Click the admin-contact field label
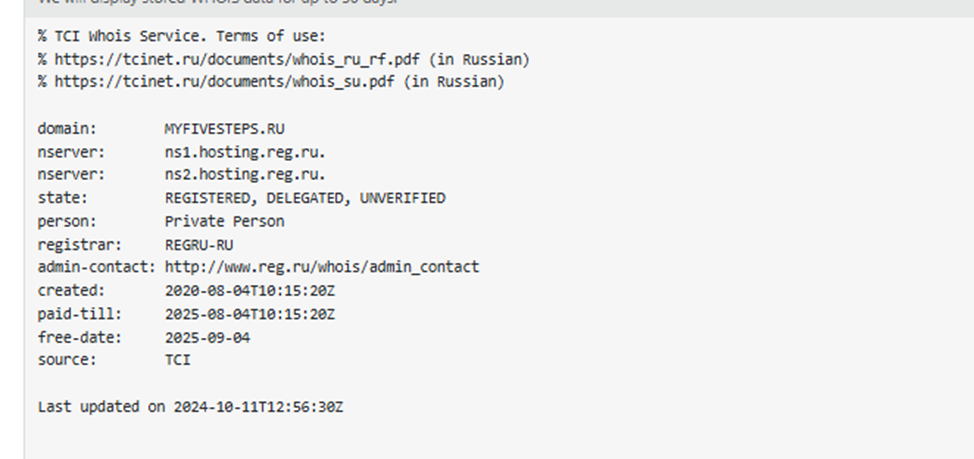This screenshot has width=974, height=459. (x=97, y=267)
